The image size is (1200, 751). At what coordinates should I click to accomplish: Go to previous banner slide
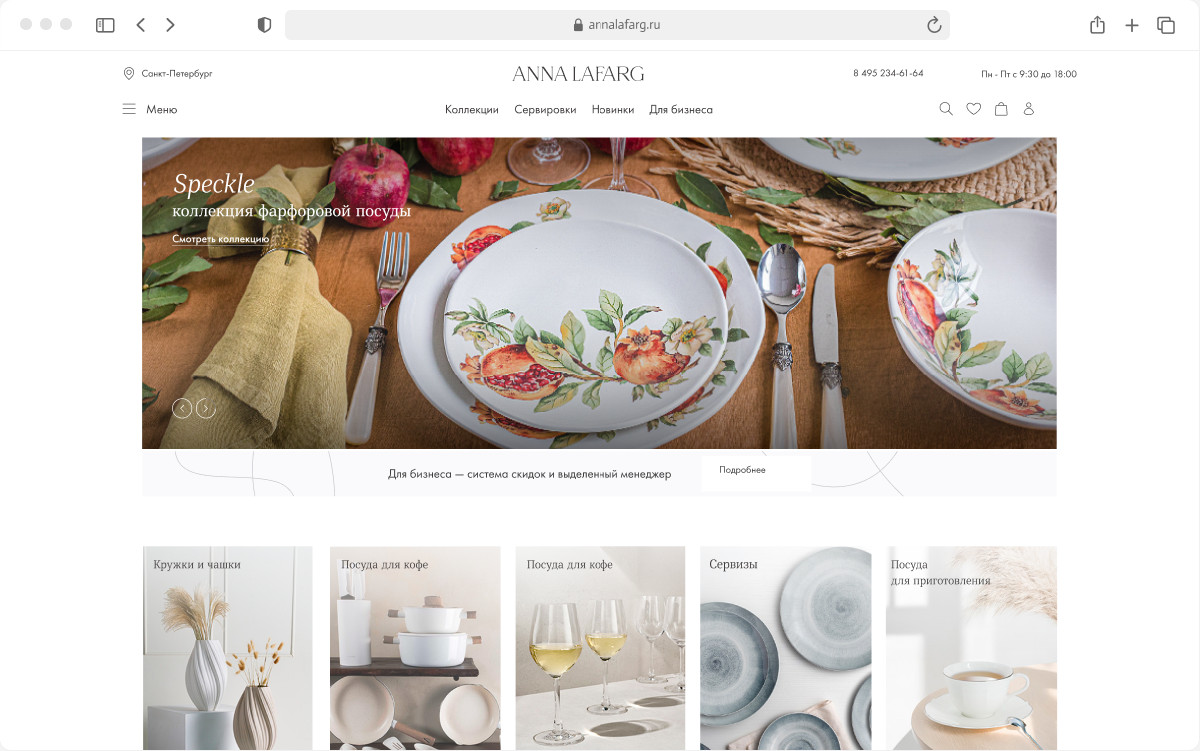182,408
